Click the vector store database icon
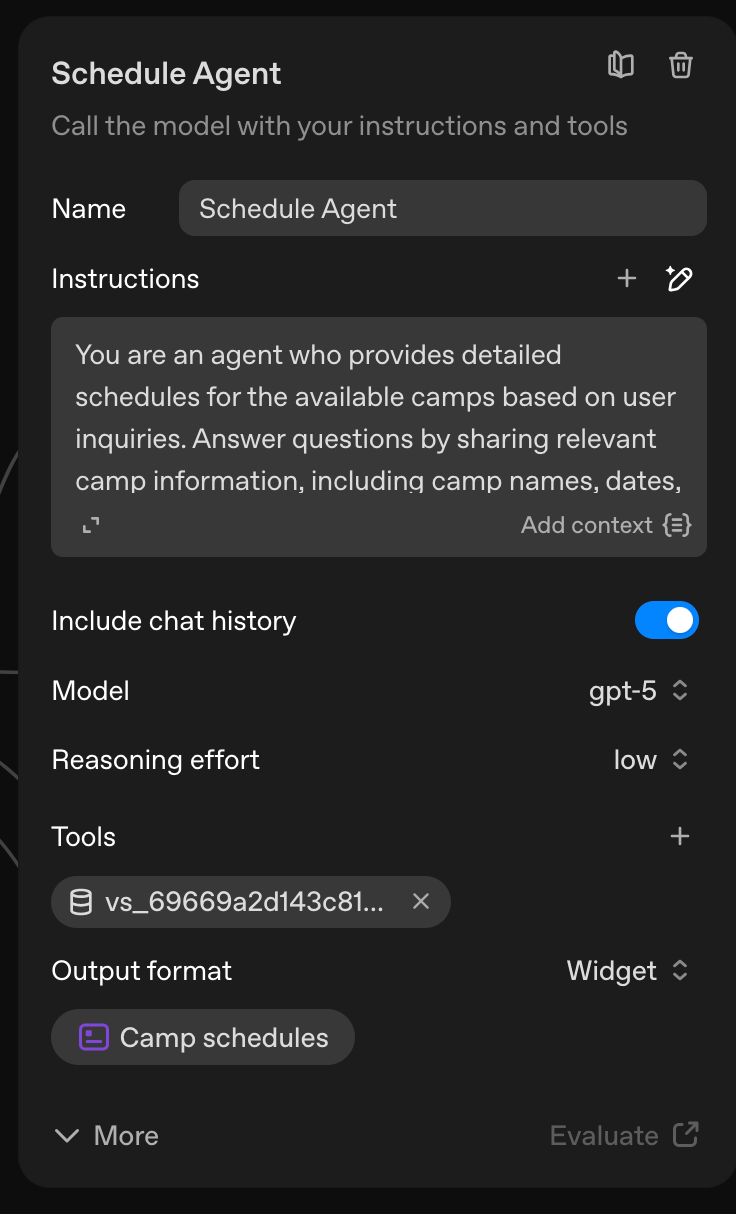 point(81,902)
